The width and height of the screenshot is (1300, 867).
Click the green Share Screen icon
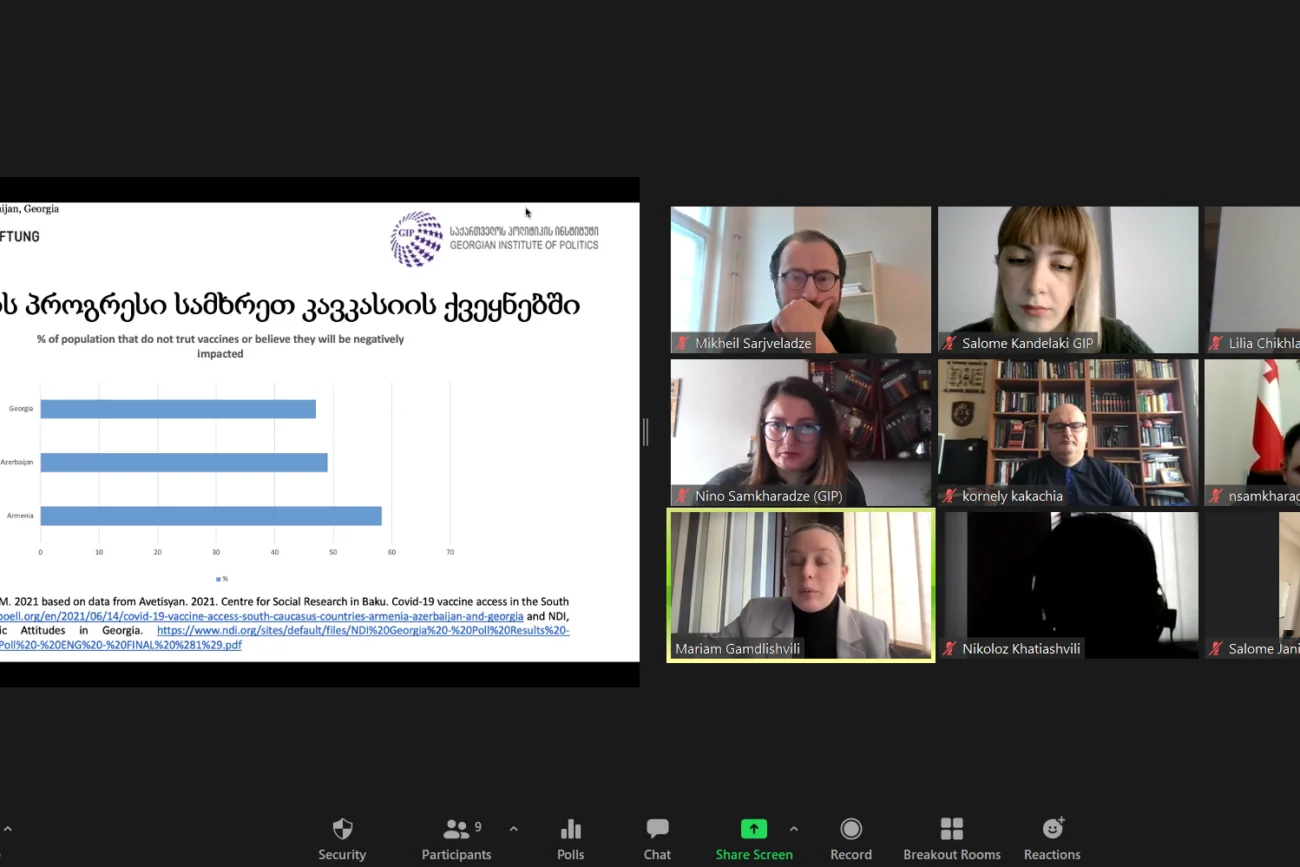[753, 829]
